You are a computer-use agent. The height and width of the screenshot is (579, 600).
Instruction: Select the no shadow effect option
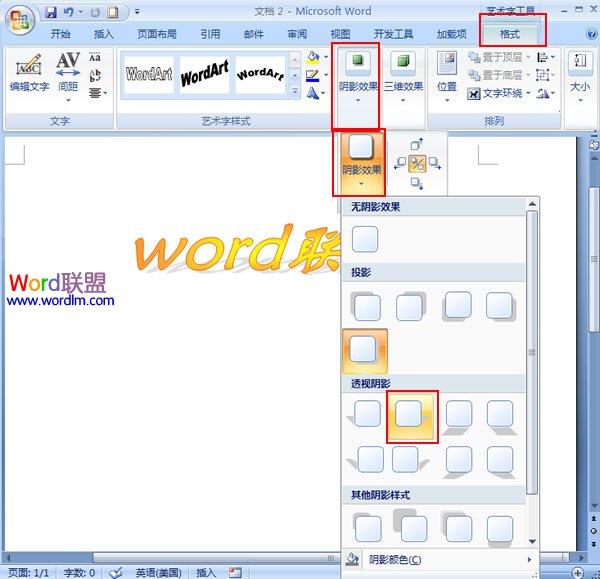point(365,239)
